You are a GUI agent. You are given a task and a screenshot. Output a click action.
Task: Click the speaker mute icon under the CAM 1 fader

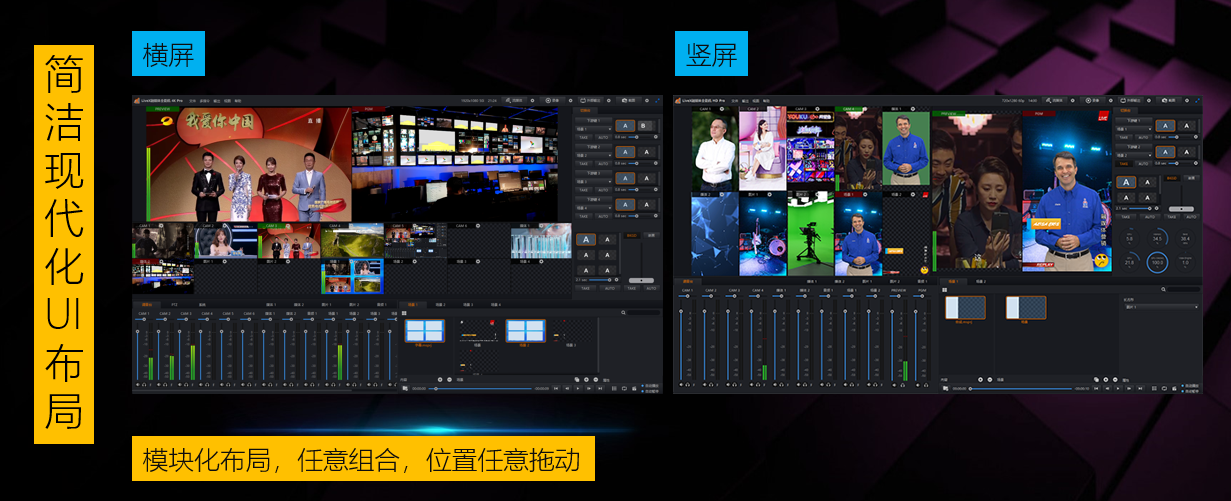(137, 384)
